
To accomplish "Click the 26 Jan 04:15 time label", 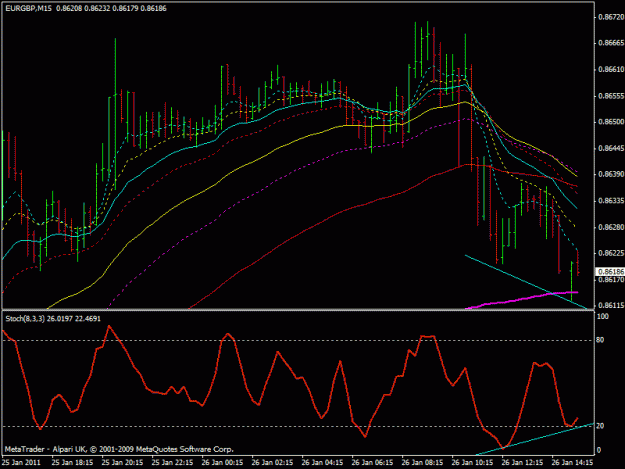I will pos(322,463).
